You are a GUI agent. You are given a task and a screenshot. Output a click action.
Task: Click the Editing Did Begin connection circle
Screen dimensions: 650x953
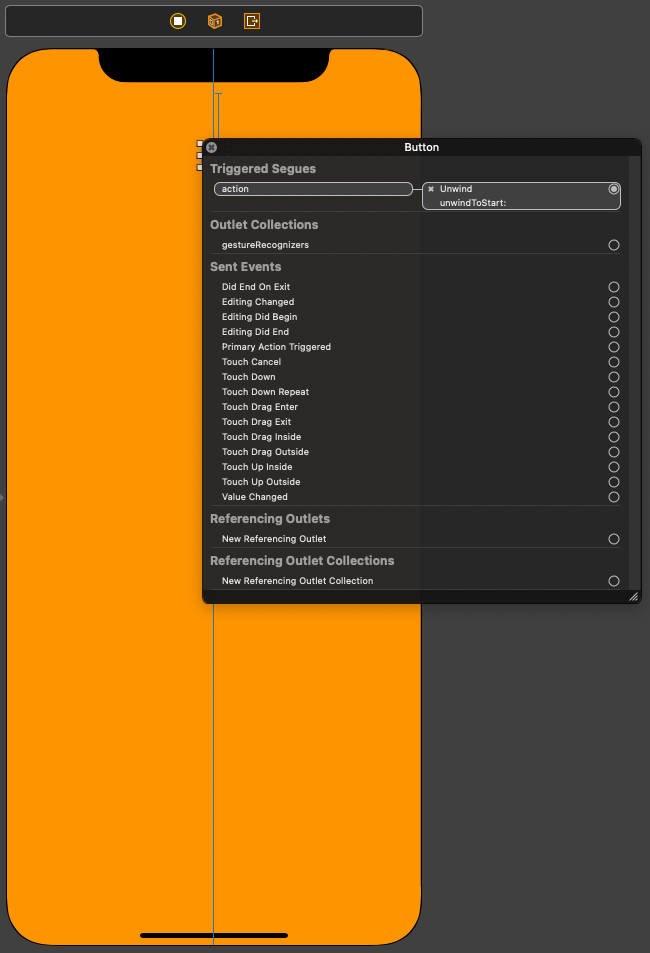[x=614, y=317]
